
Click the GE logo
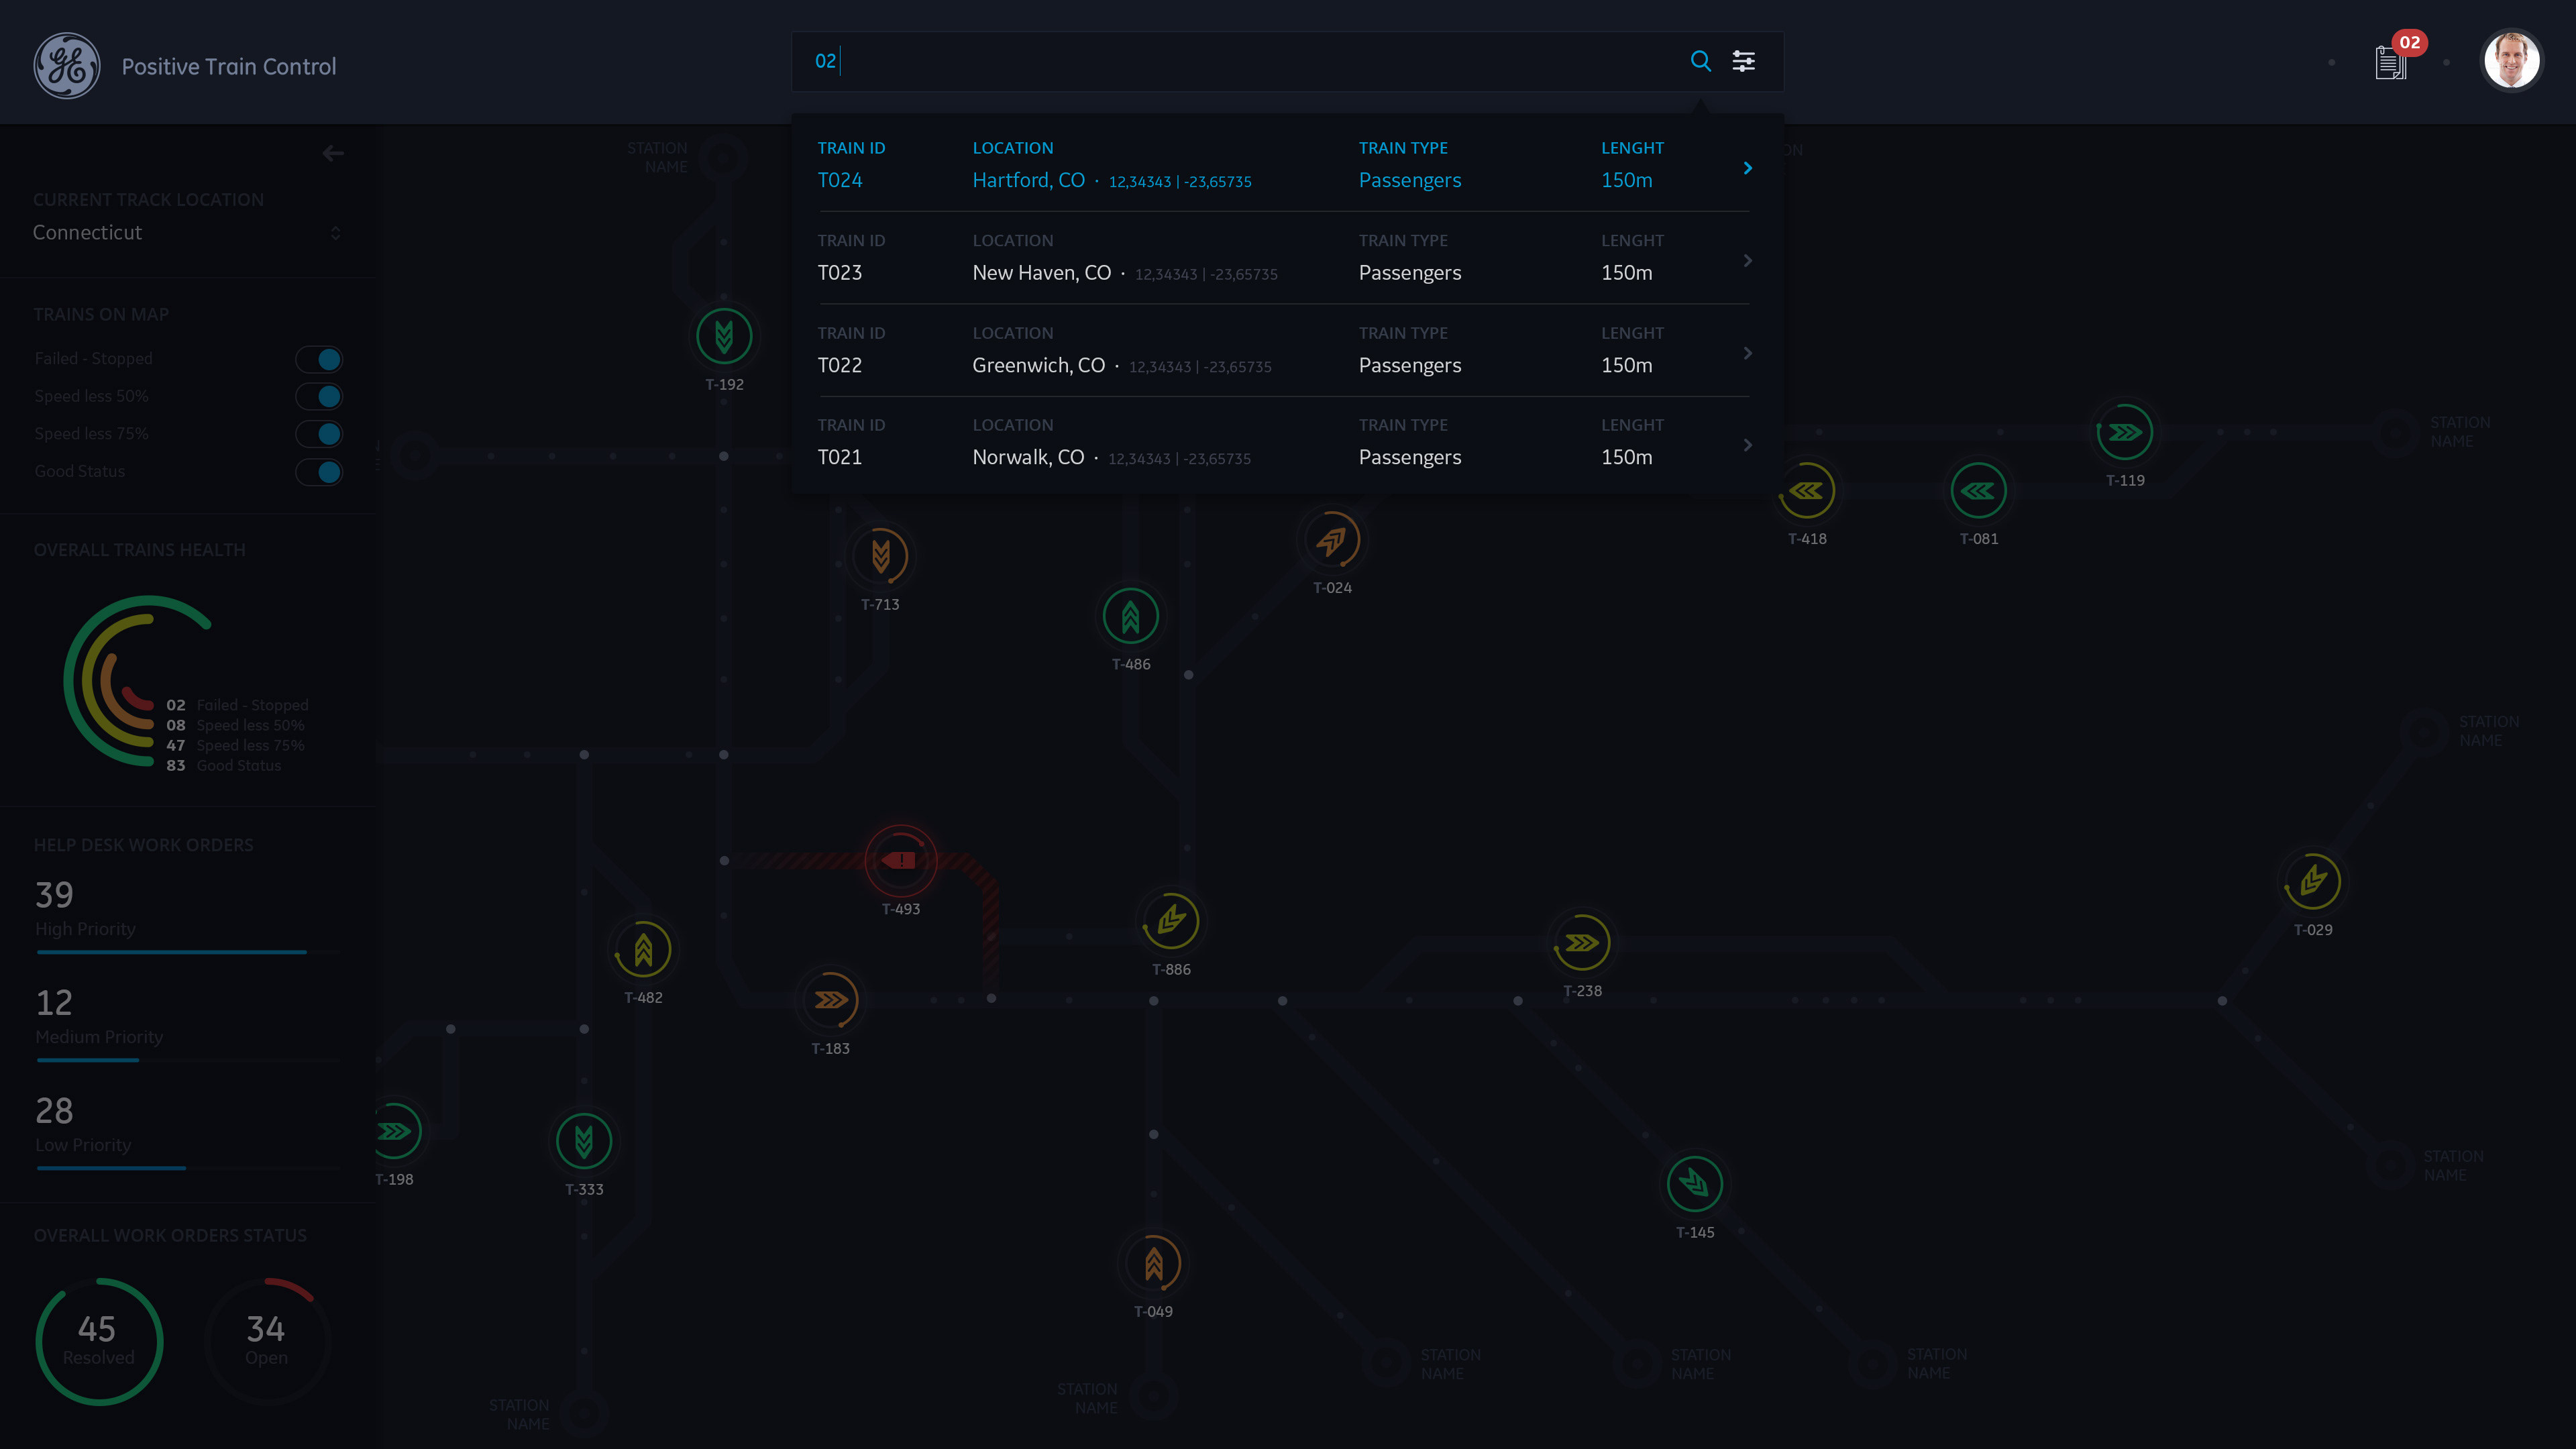tap(67, 66)
